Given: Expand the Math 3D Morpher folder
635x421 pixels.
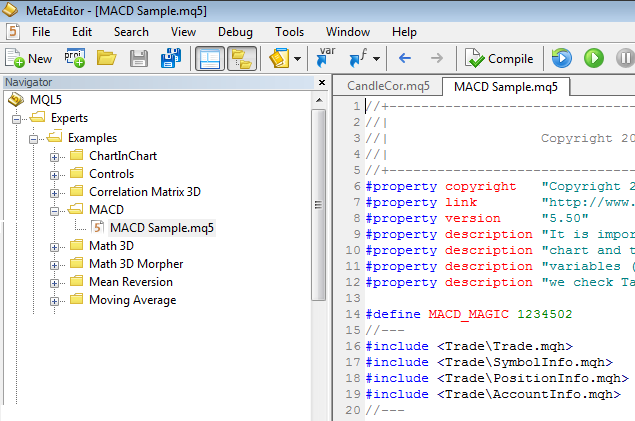Looking at the screenshot, I should [54, 265].
